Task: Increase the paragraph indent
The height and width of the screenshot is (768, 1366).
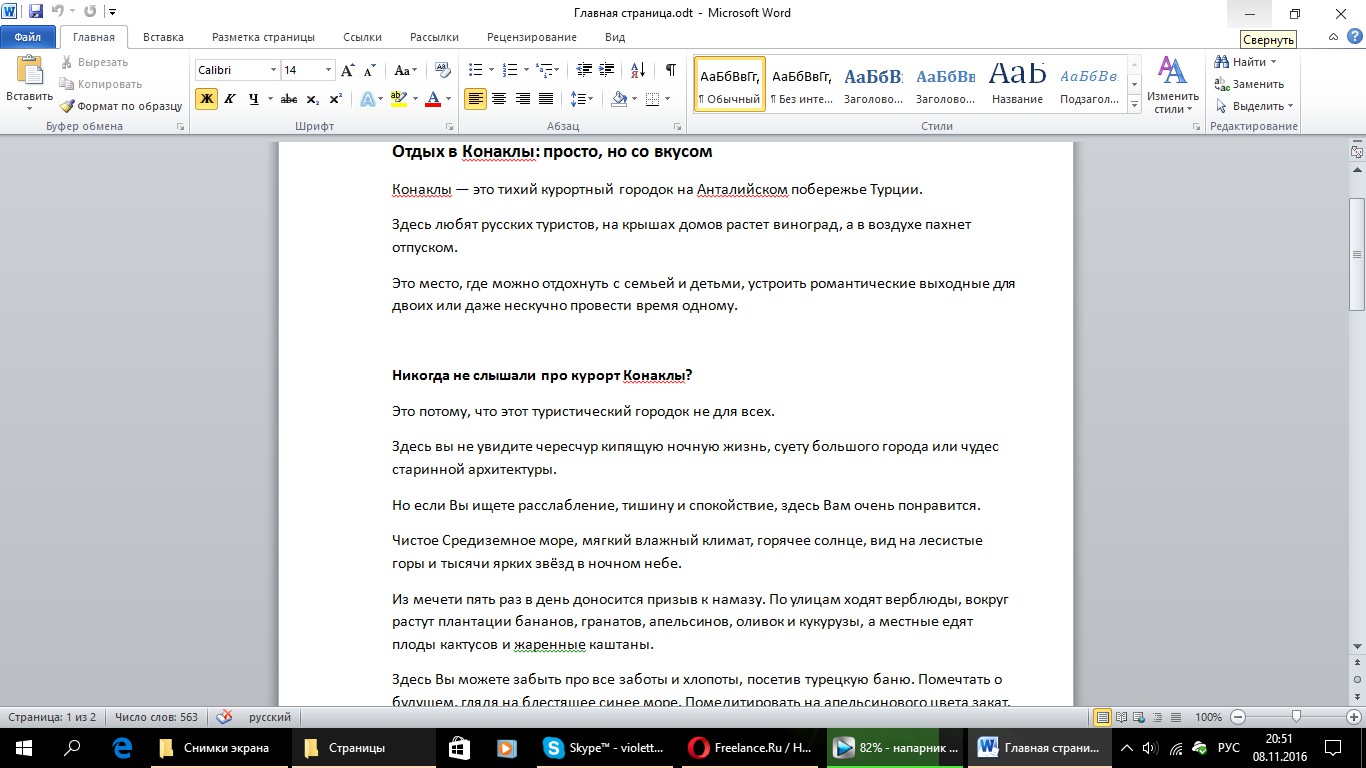Action: (608, 70)
